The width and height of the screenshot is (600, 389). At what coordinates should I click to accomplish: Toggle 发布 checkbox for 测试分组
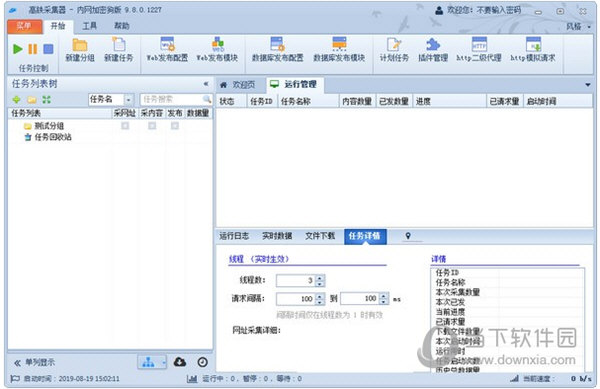point(175,126)
